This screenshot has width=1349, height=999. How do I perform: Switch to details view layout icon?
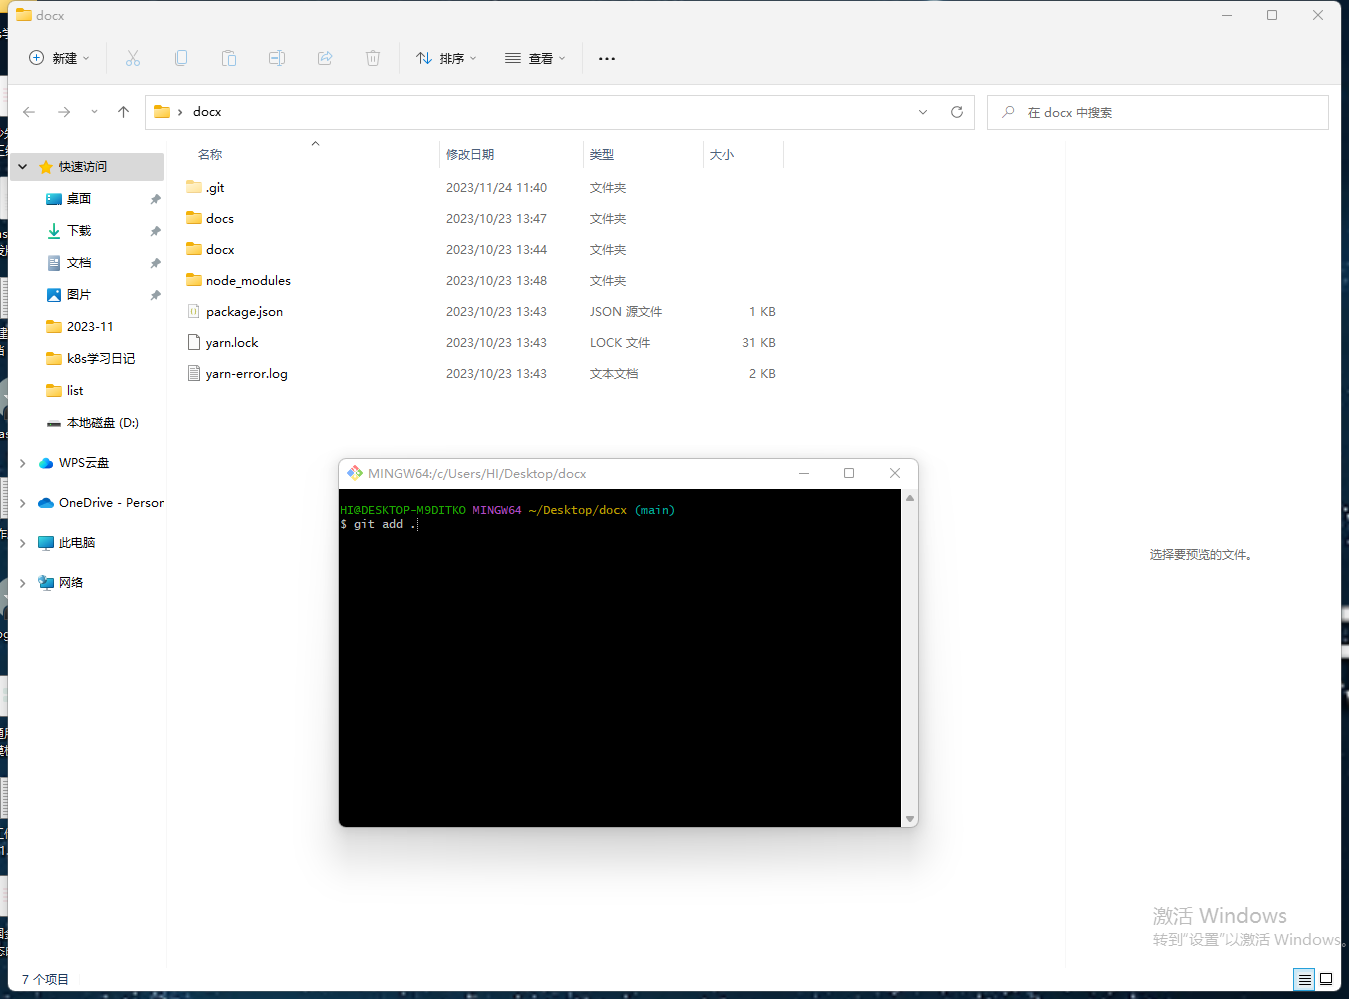[x=1304, y=979]
